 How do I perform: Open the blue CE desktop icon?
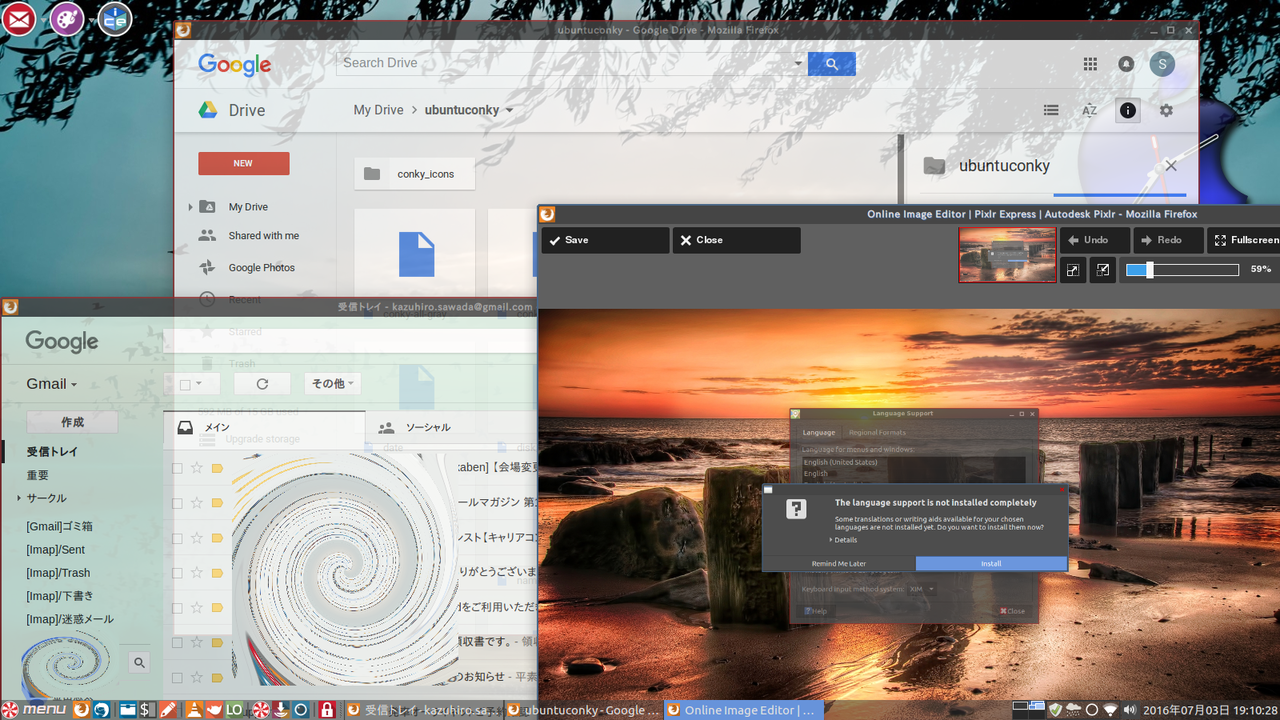(x=115, y=18)
